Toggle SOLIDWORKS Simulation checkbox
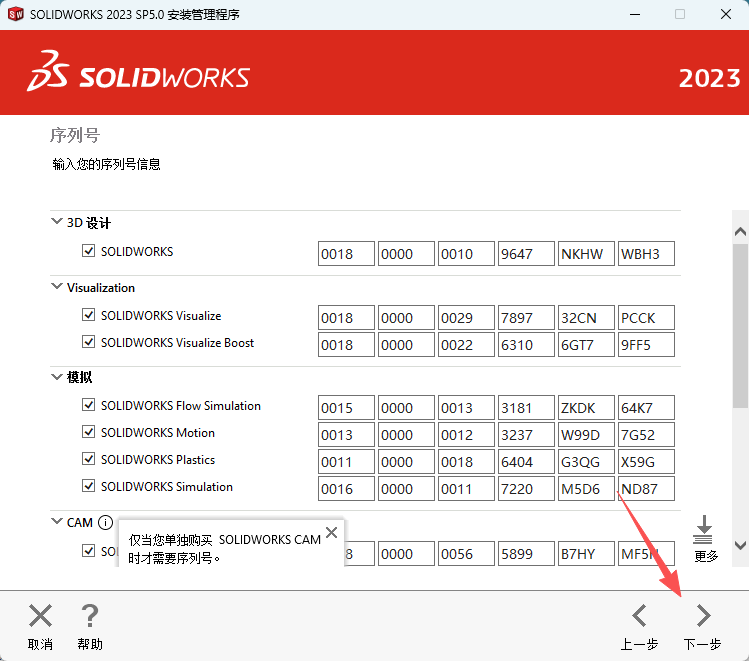This screenshot has width=749, height=661. point(88,486)
